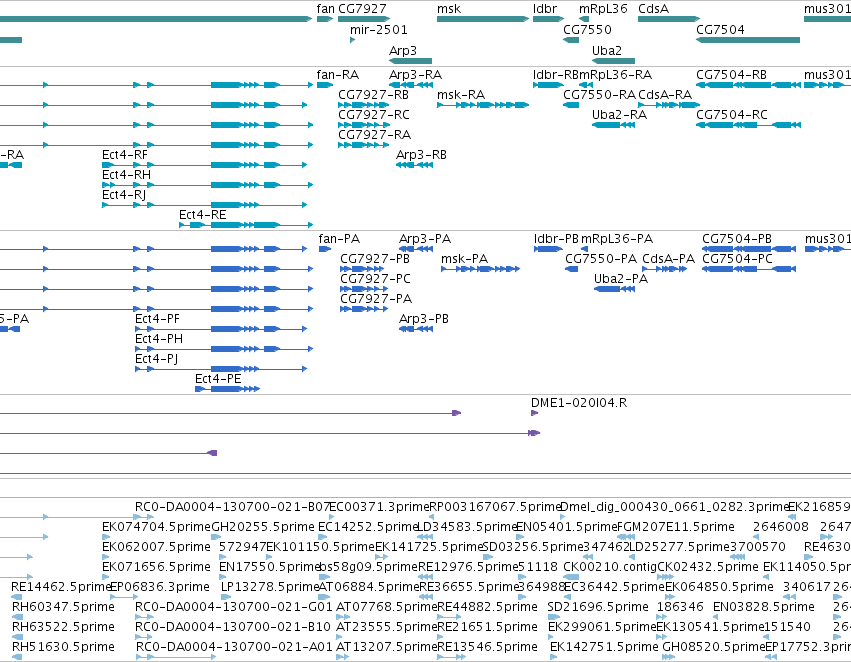
Task: Select the ldbr gene annotation
Action: [x=548, y=19]
